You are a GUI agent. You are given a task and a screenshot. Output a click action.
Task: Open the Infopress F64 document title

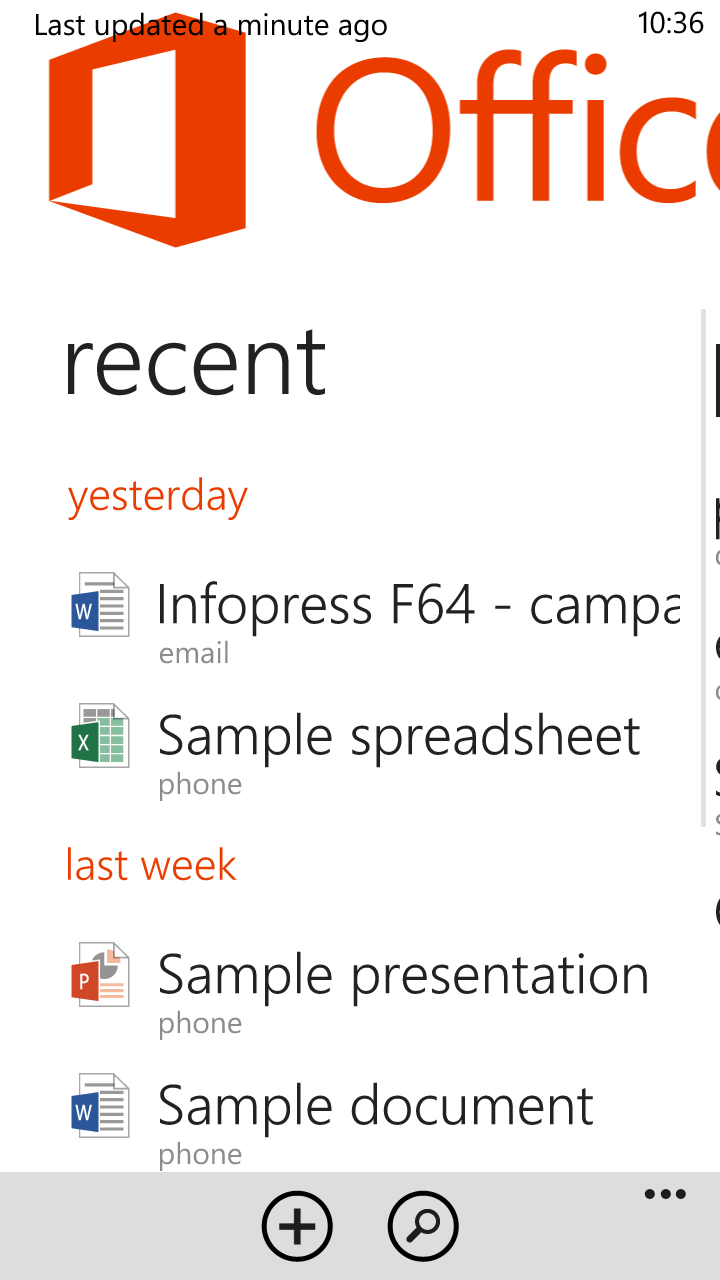click(x=418, y=606)
